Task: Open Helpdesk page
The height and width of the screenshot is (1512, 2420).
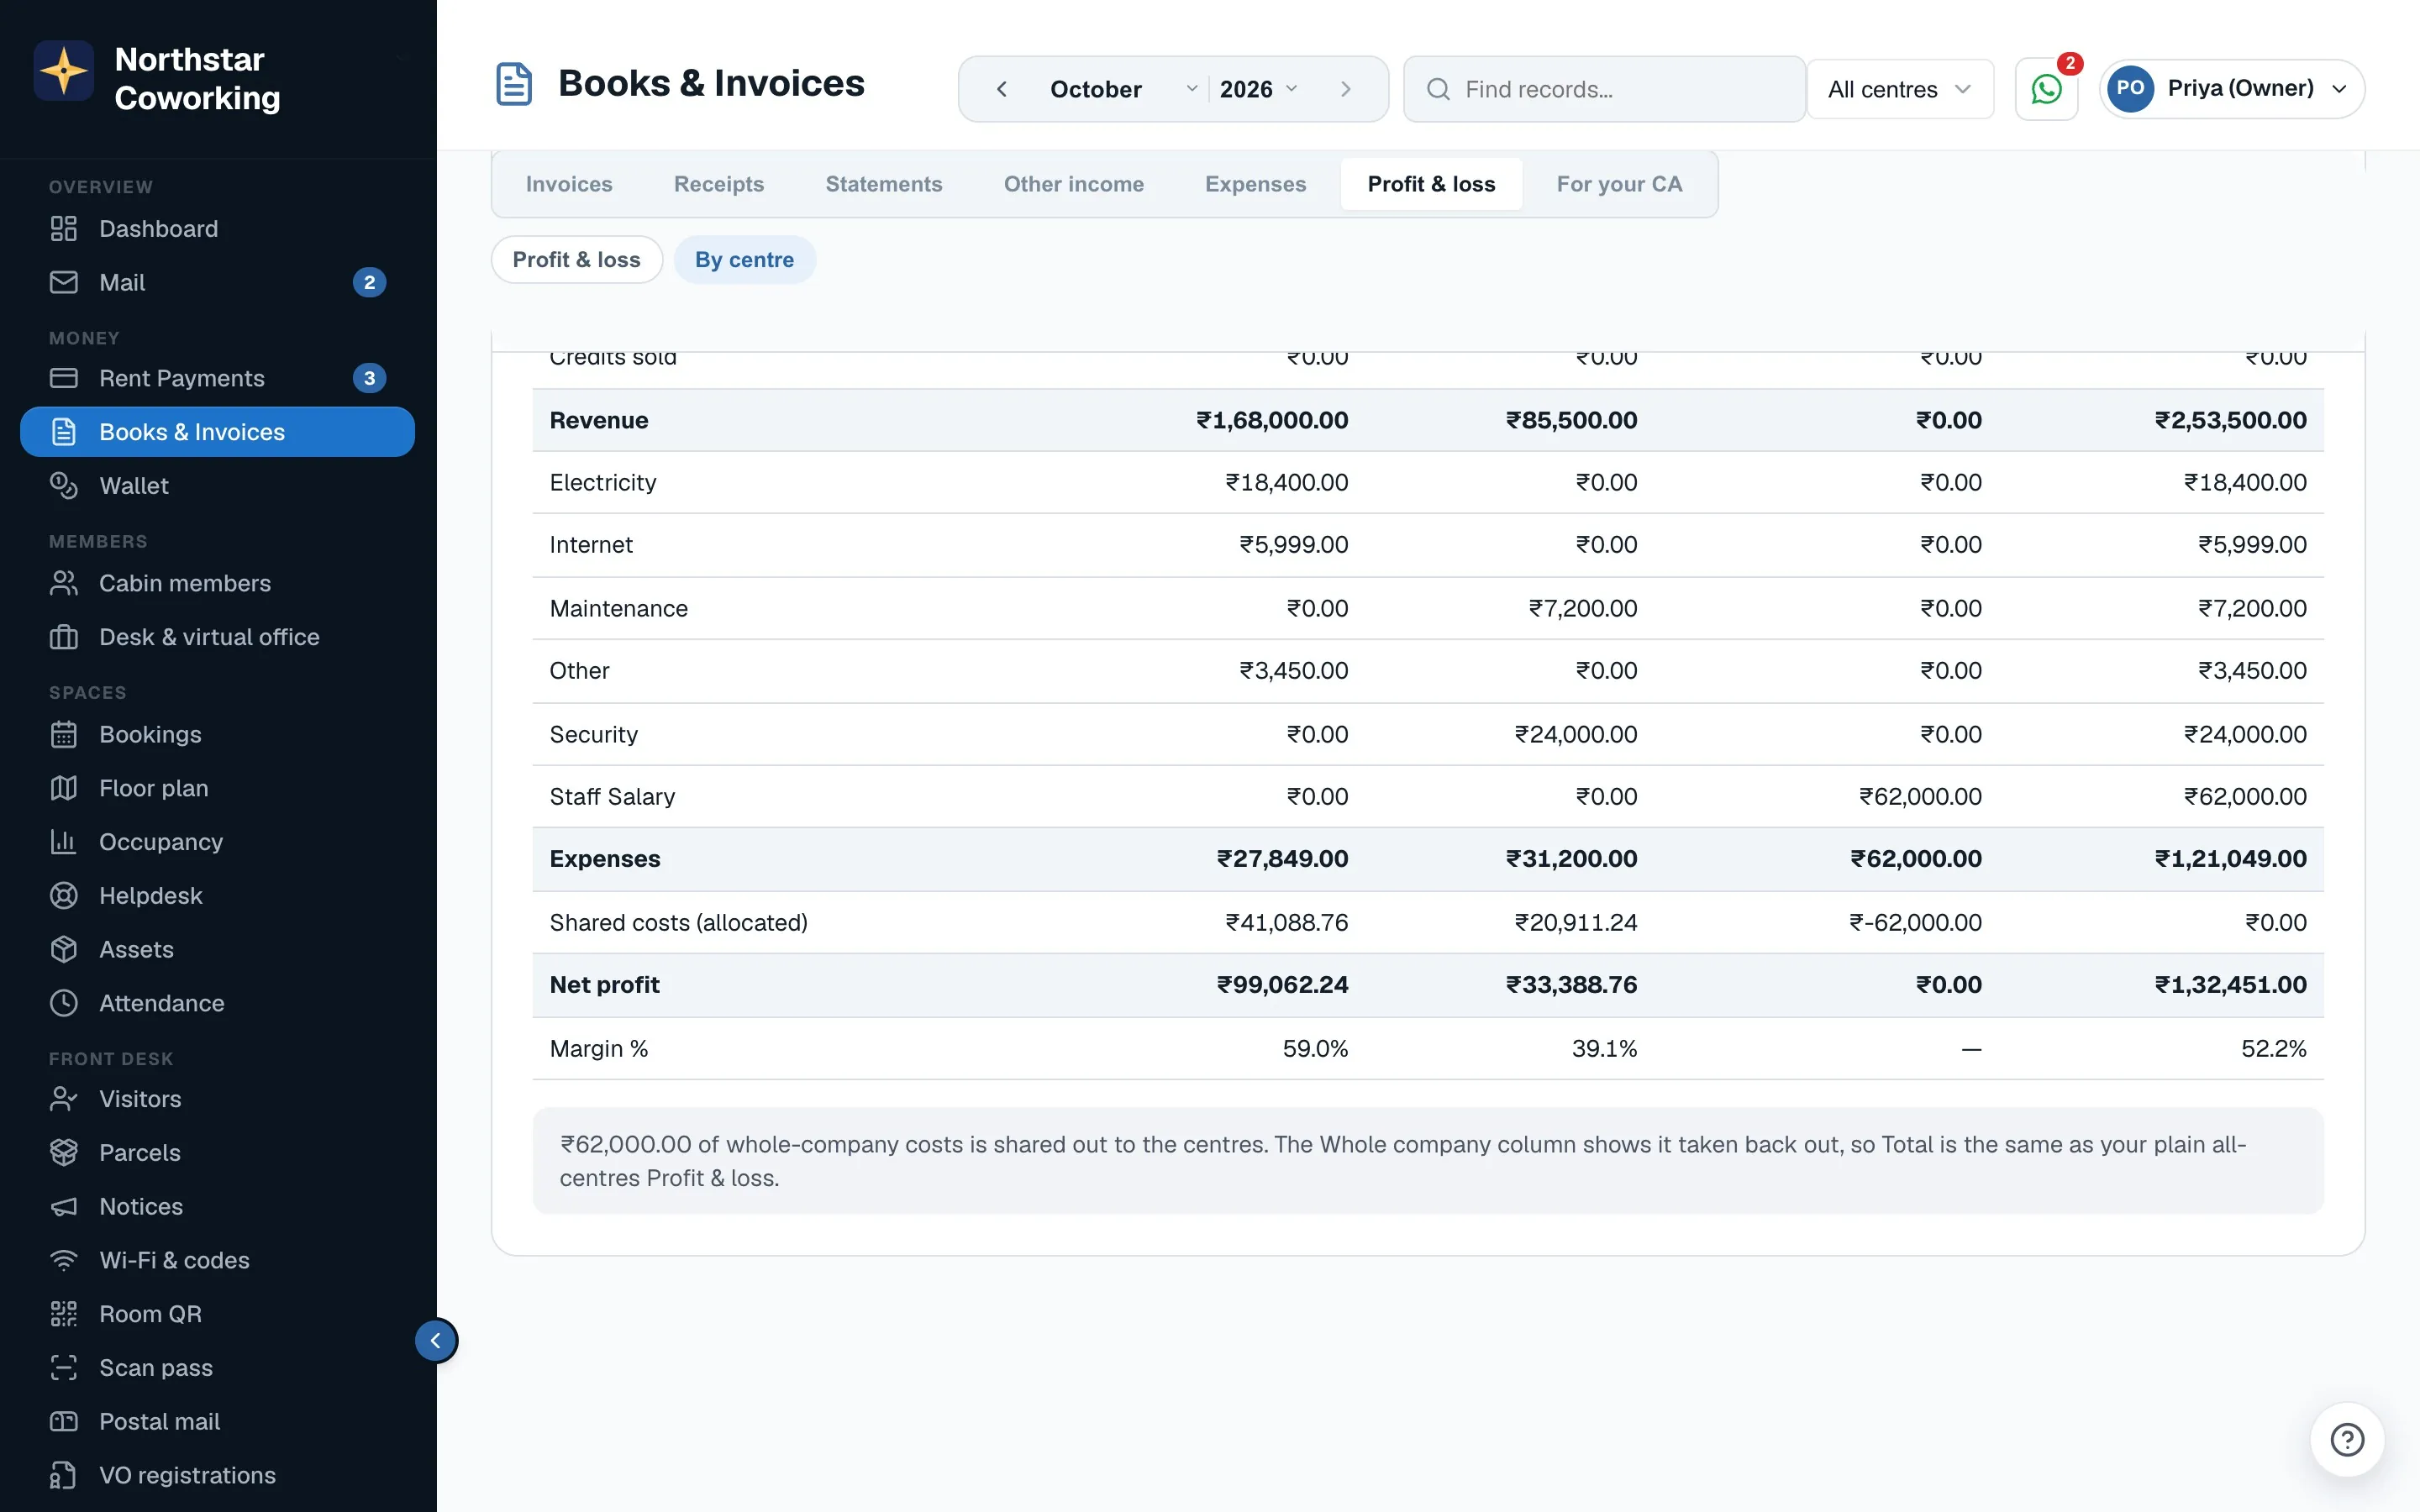Action: coord(218,895)
